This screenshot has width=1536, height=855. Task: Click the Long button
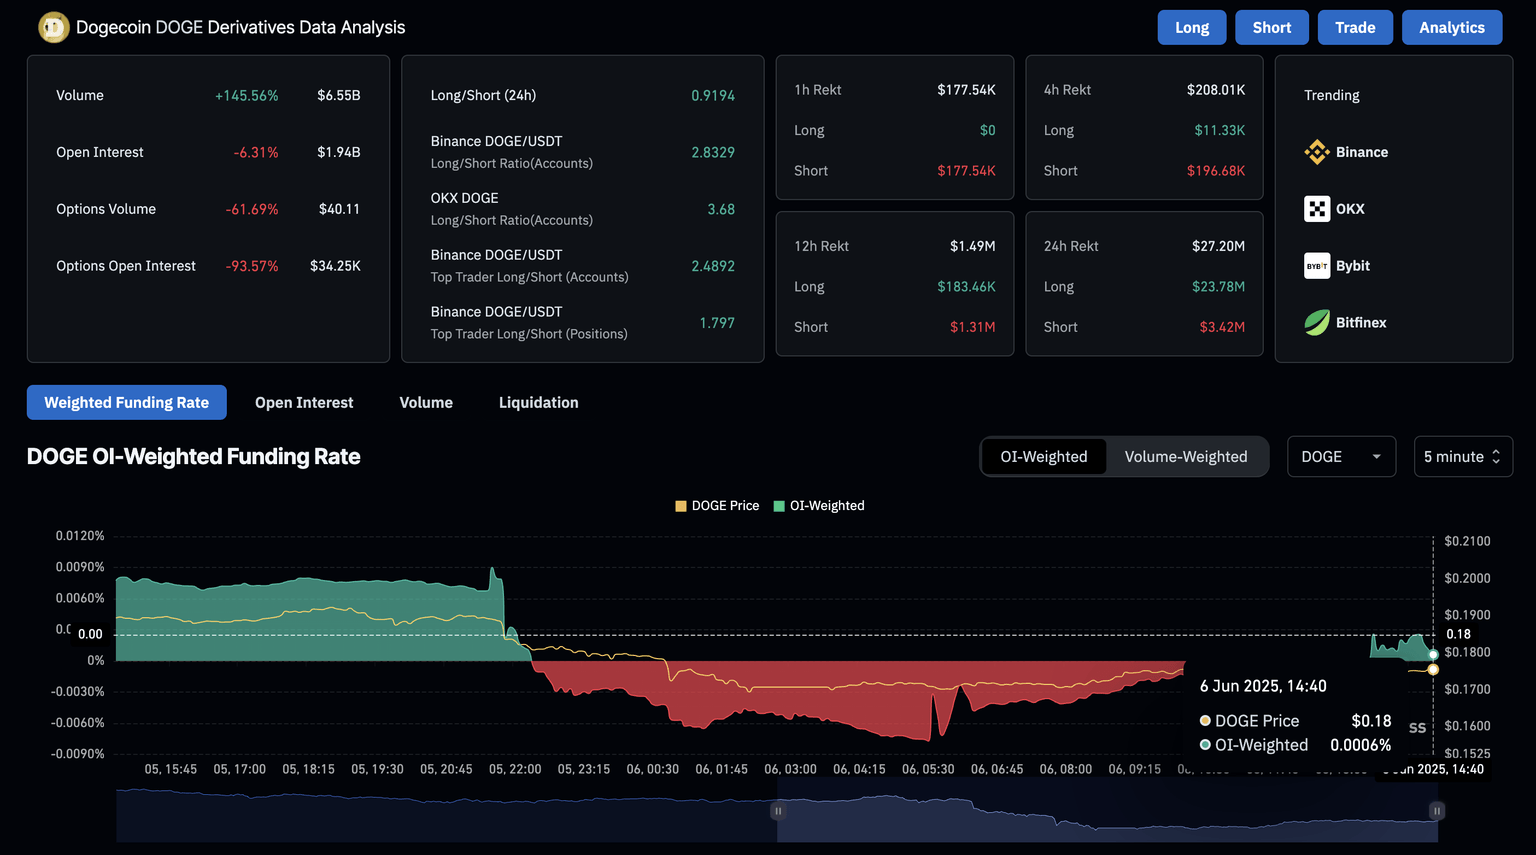click(x=1191, y=28)
